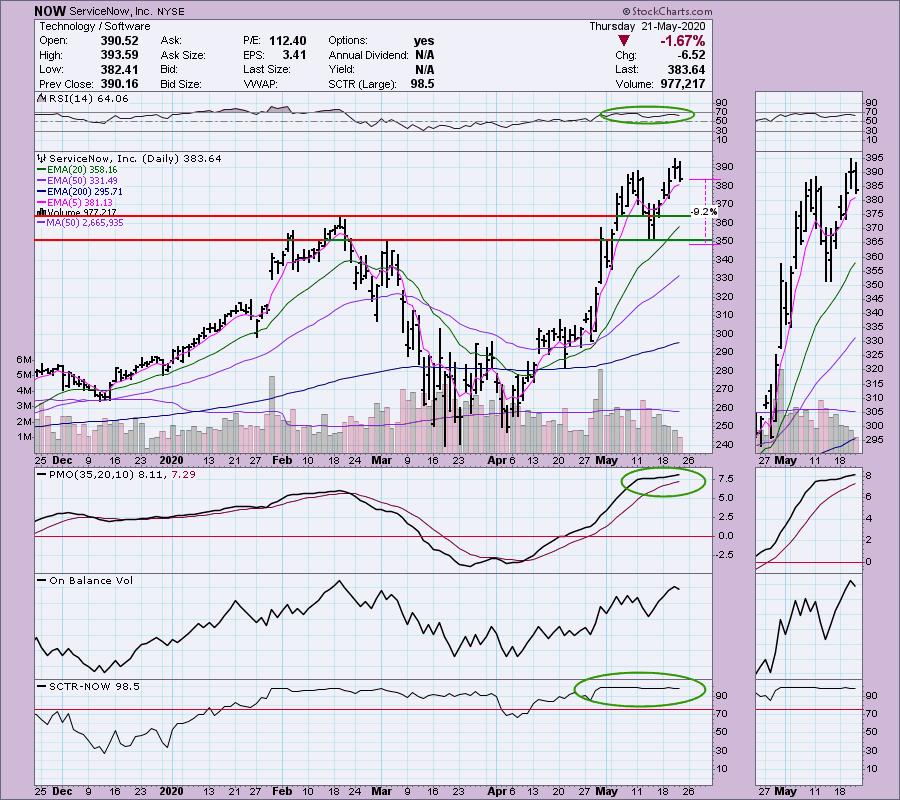Click the SCTR (Large) value 98.5
Viewport: 900px width, 800px height.
tap(422, 84)
